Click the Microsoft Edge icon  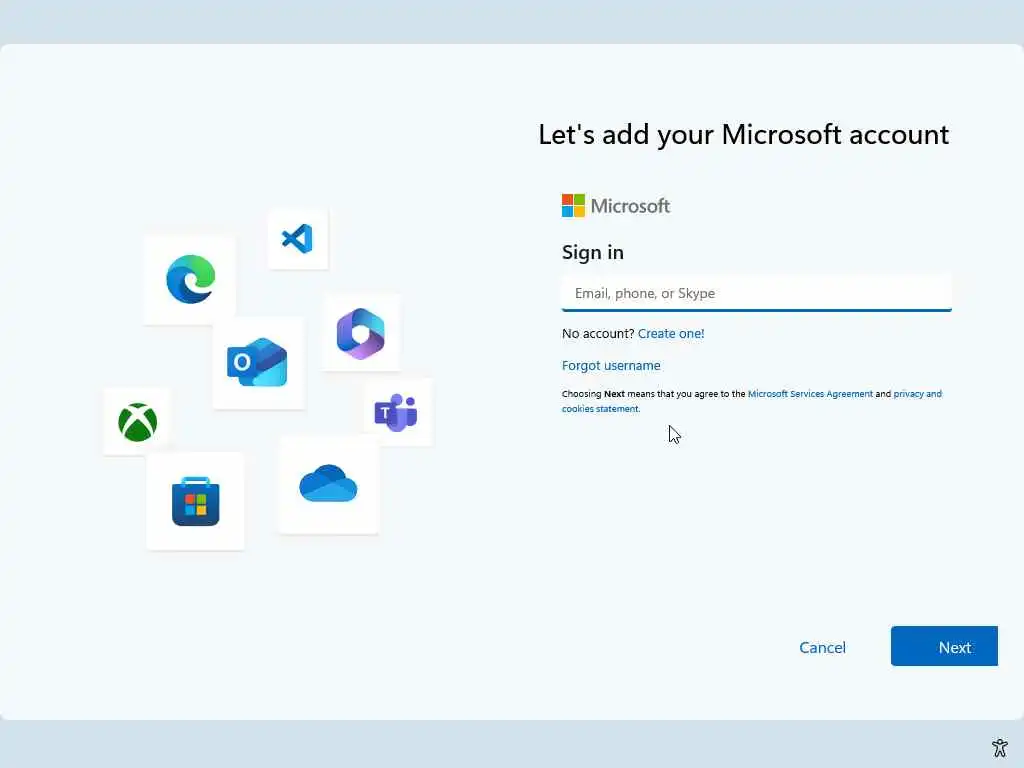[x=191, y=280]
